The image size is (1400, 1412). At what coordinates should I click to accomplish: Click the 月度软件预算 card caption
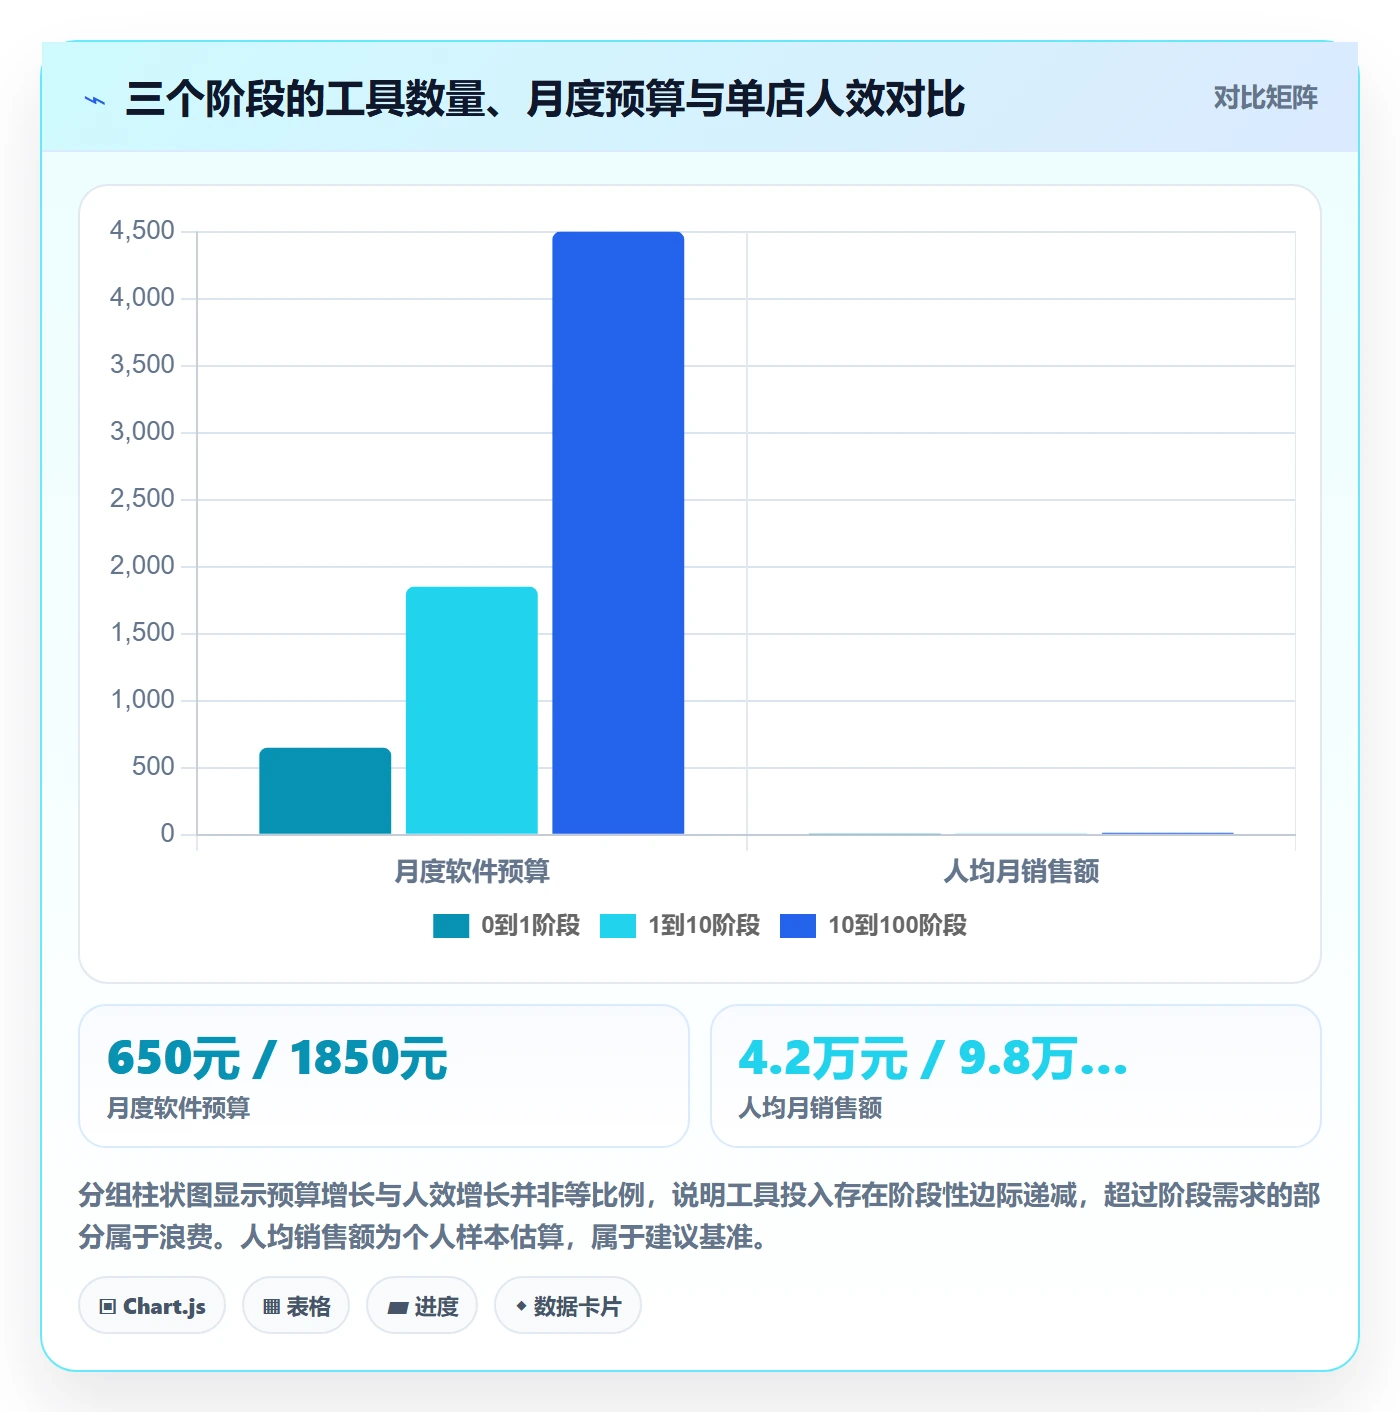click(179, 1108)
